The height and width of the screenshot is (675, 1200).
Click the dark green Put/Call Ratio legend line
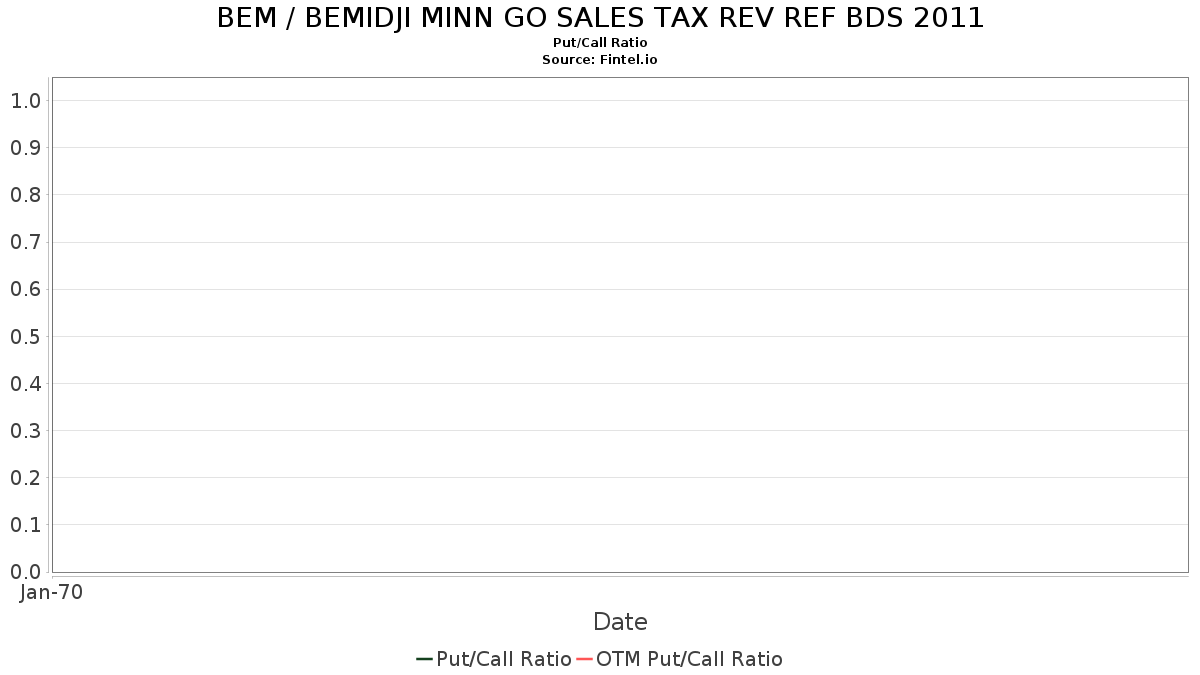(x=424, y=659)
